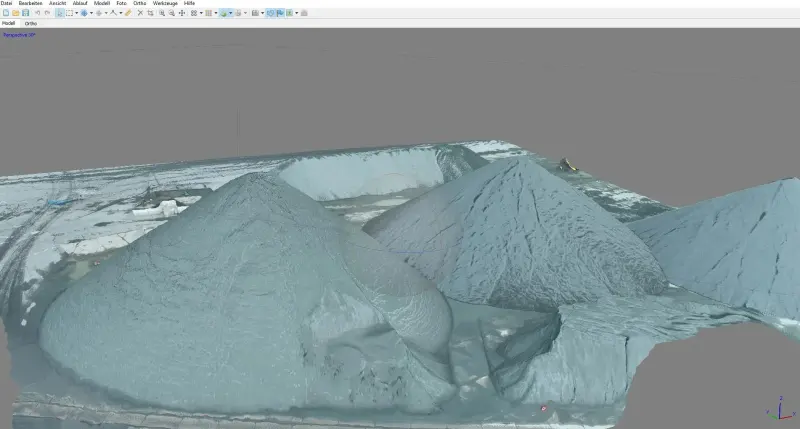Toggle the show shapes button
This screenshot has width=800, height=429.
[270, 13]
